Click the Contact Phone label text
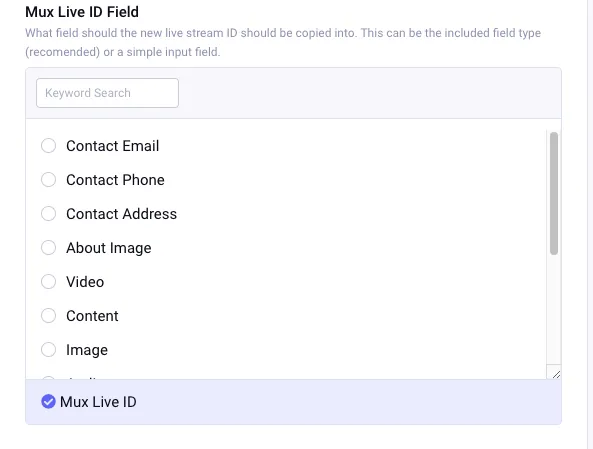Viewport: 593px width, 449px height. pos(115,180)
